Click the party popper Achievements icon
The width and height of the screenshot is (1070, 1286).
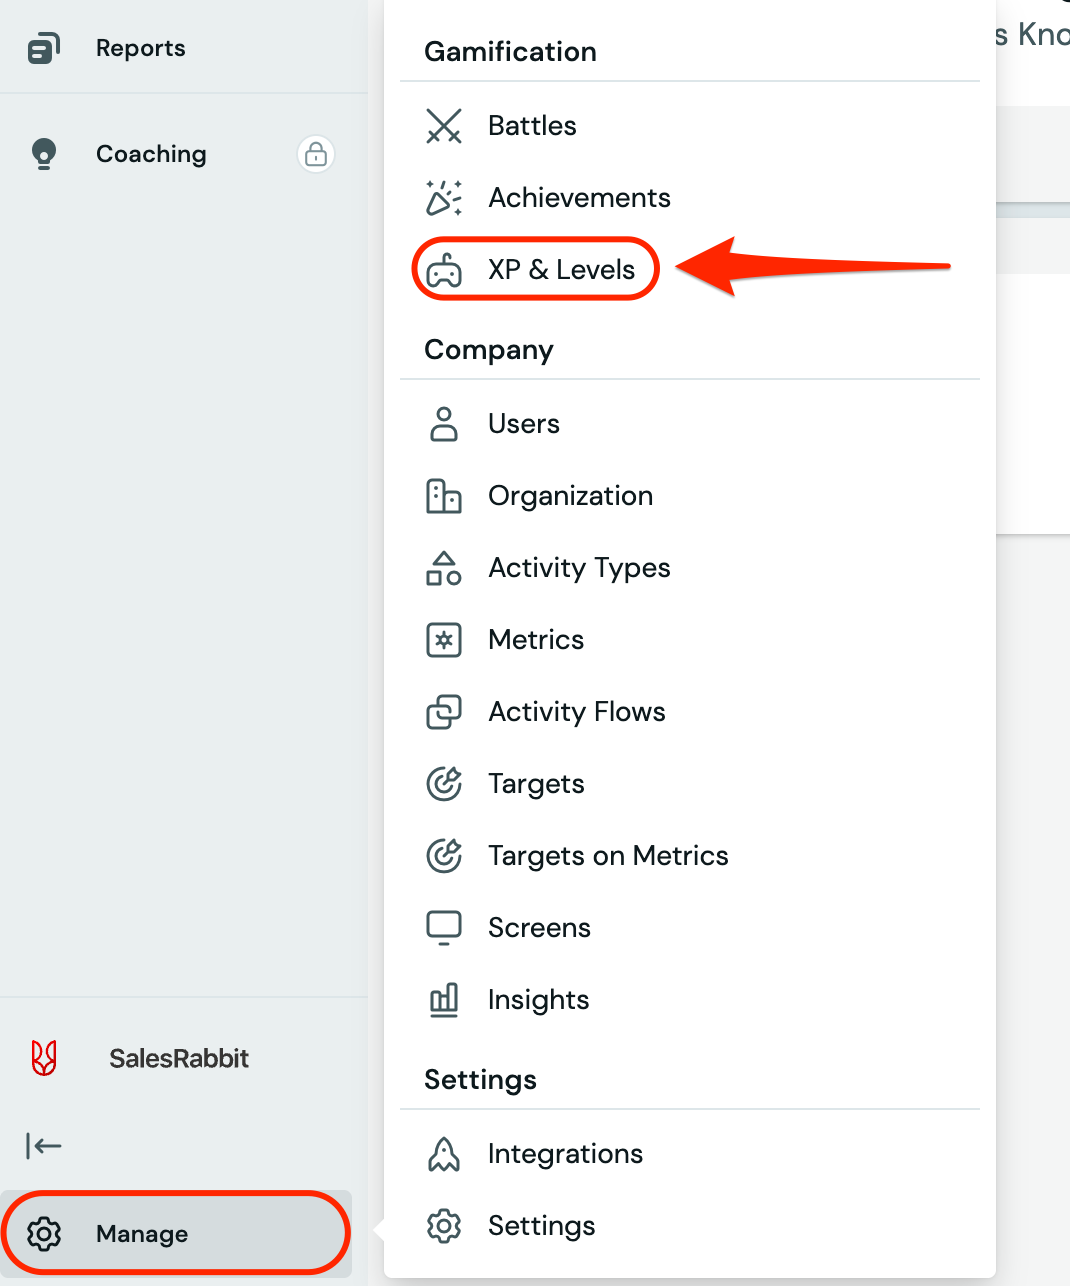[x=444, y=198]
